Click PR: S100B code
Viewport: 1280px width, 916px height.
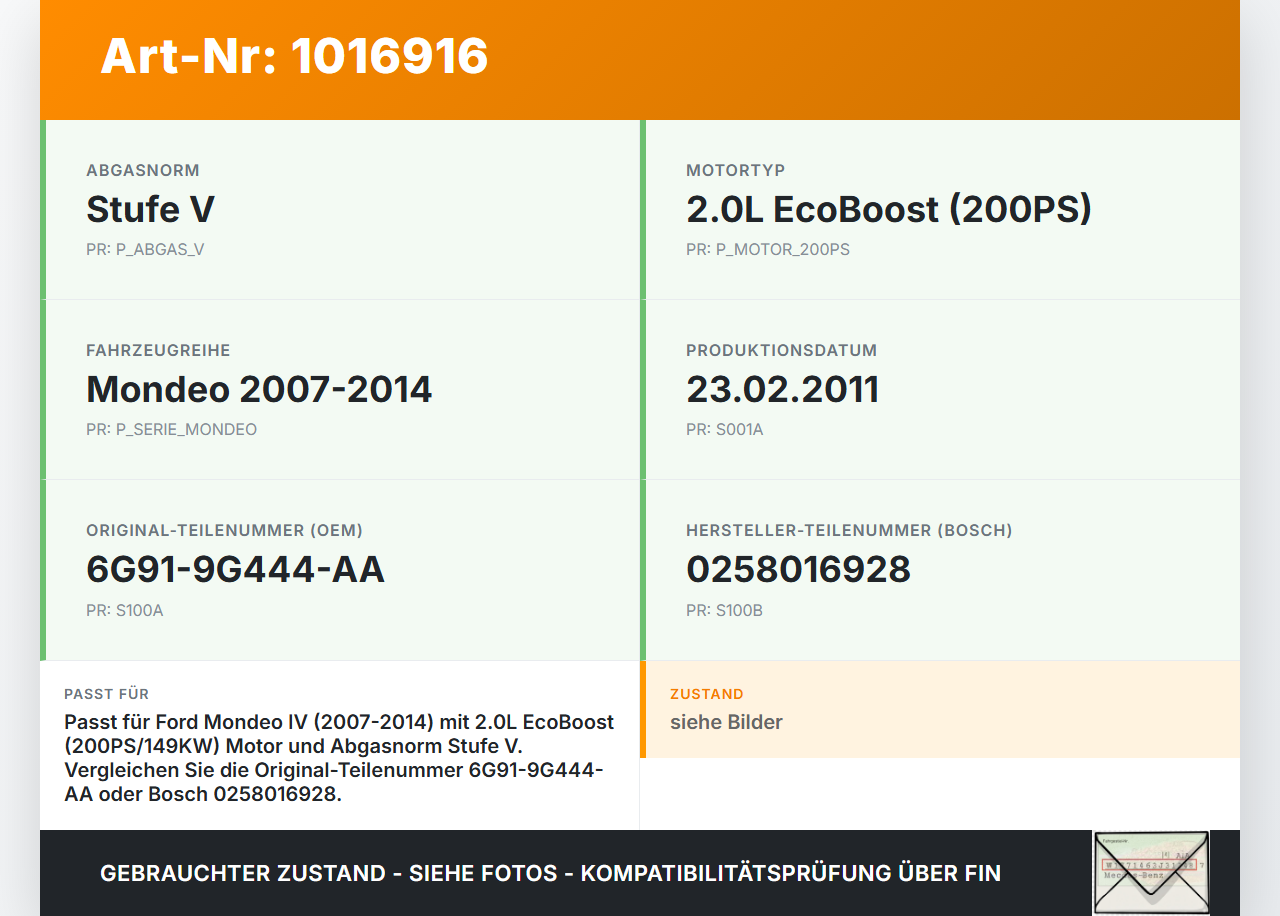tap(725, 610)
